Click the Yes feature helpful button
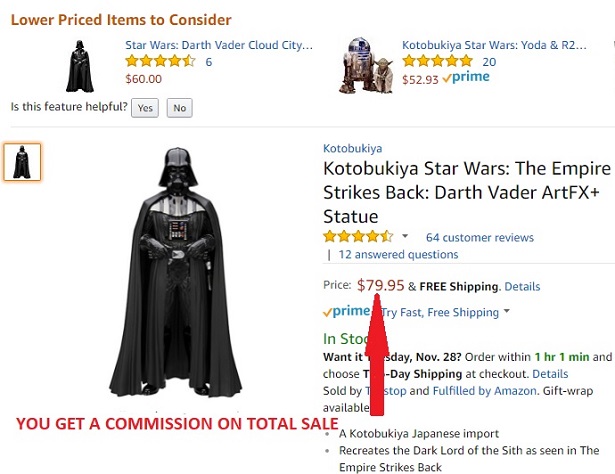Screen dimensions: 615x474 [145, 108]
